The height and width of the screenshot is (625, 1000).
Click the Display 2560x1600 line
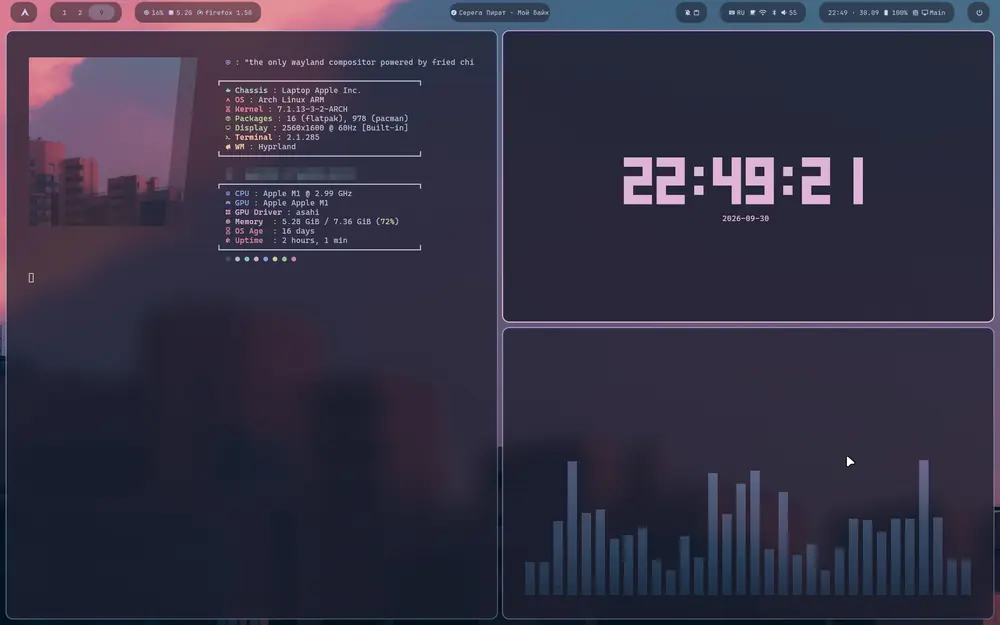316,128
